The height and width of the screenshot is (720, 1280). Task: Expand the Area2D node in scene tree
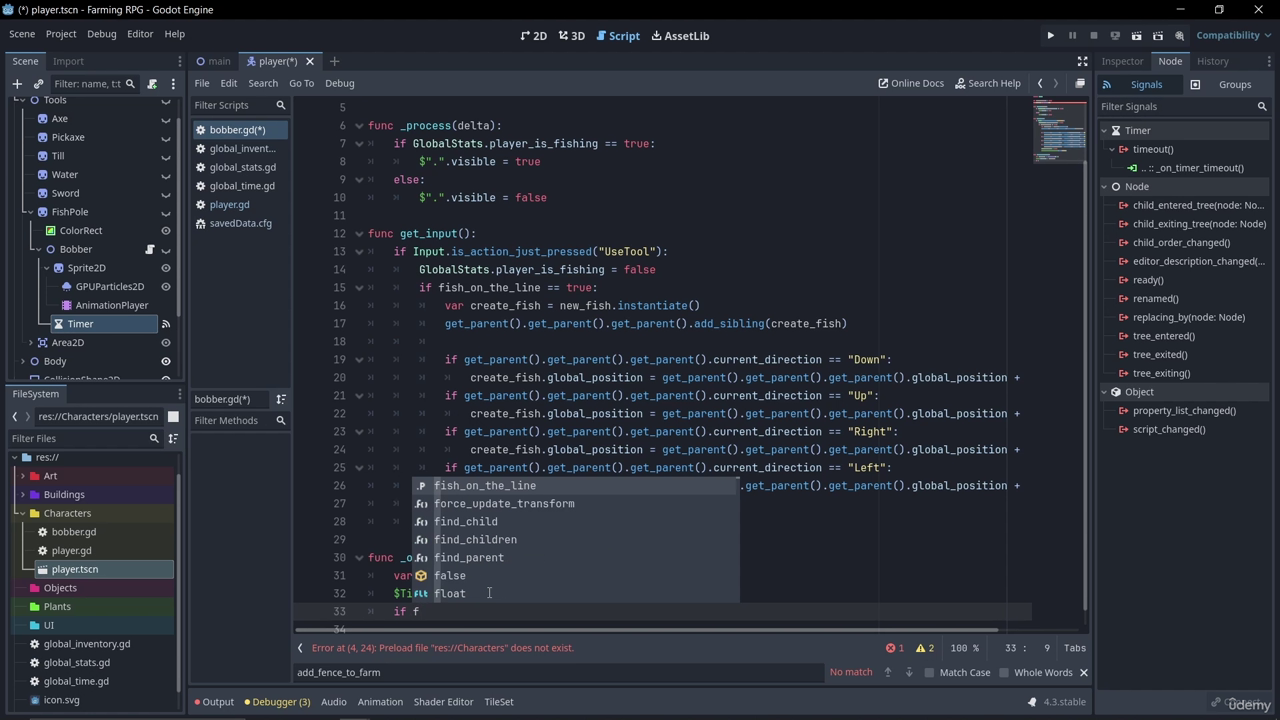point(31,343)
